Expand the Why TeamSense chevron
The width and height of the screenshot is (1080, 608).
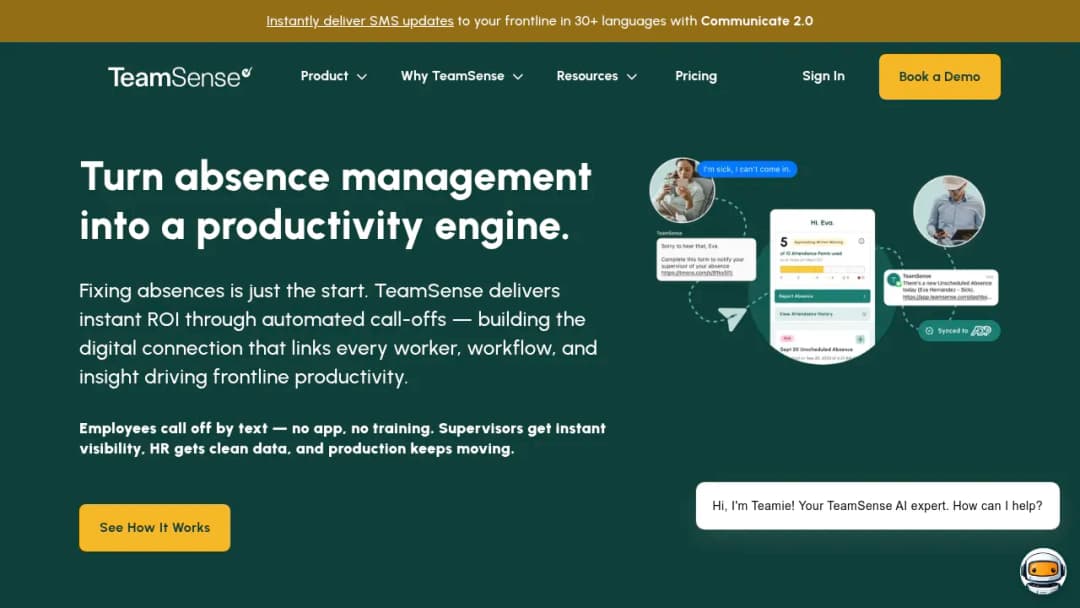coord(518,76)
